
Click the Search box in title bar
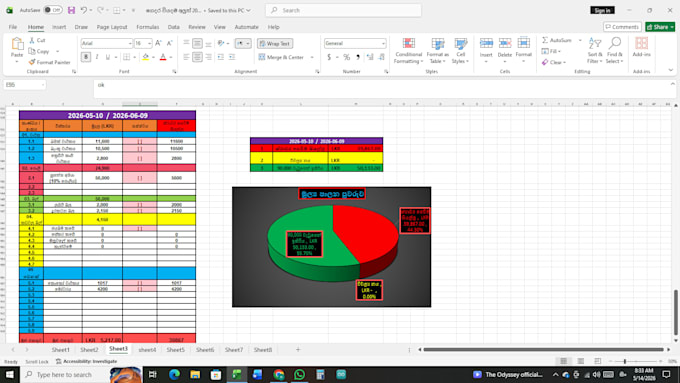(x=343, y=10)
